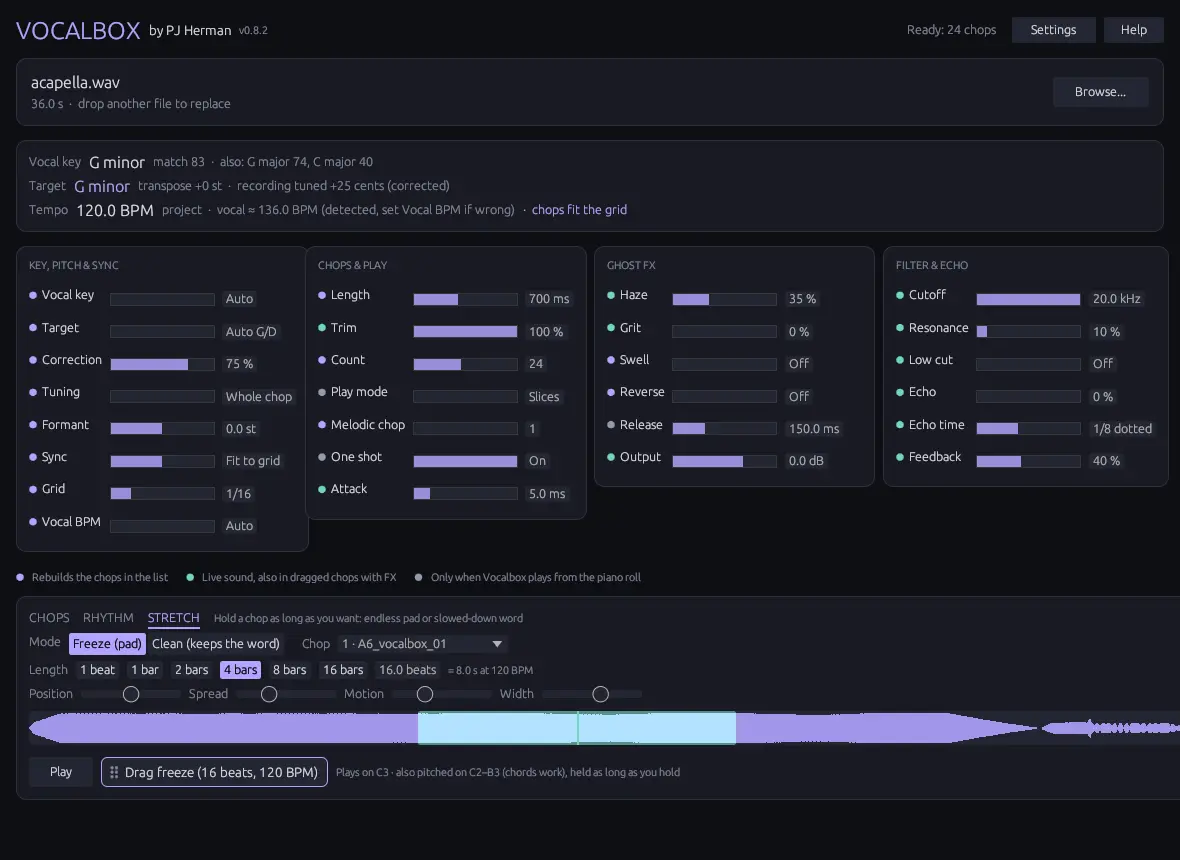The width and height of the screenshot is (1180, 860).
Task: Click the '150.0 ms' Release value
Action: [x=814, y=429]
